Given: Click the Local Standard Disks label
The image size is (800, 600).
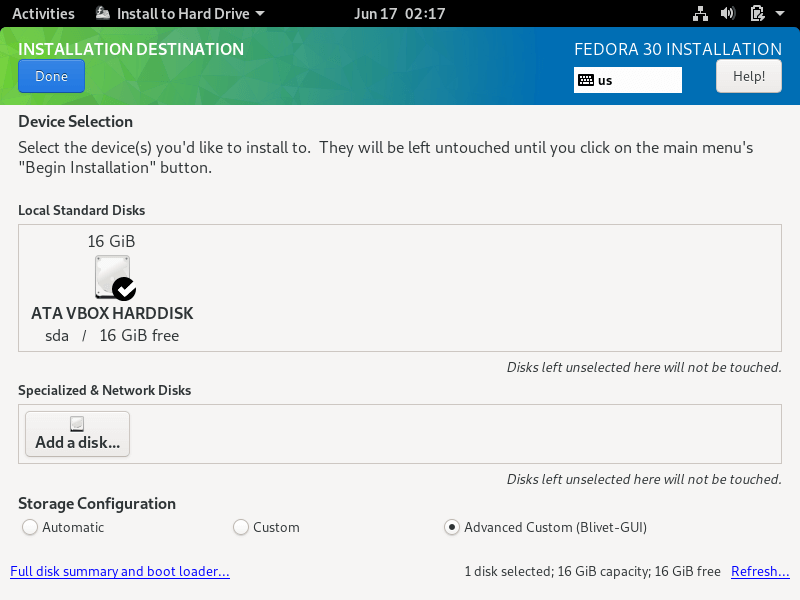Looking at the screenshot, I should pos(82,210).
